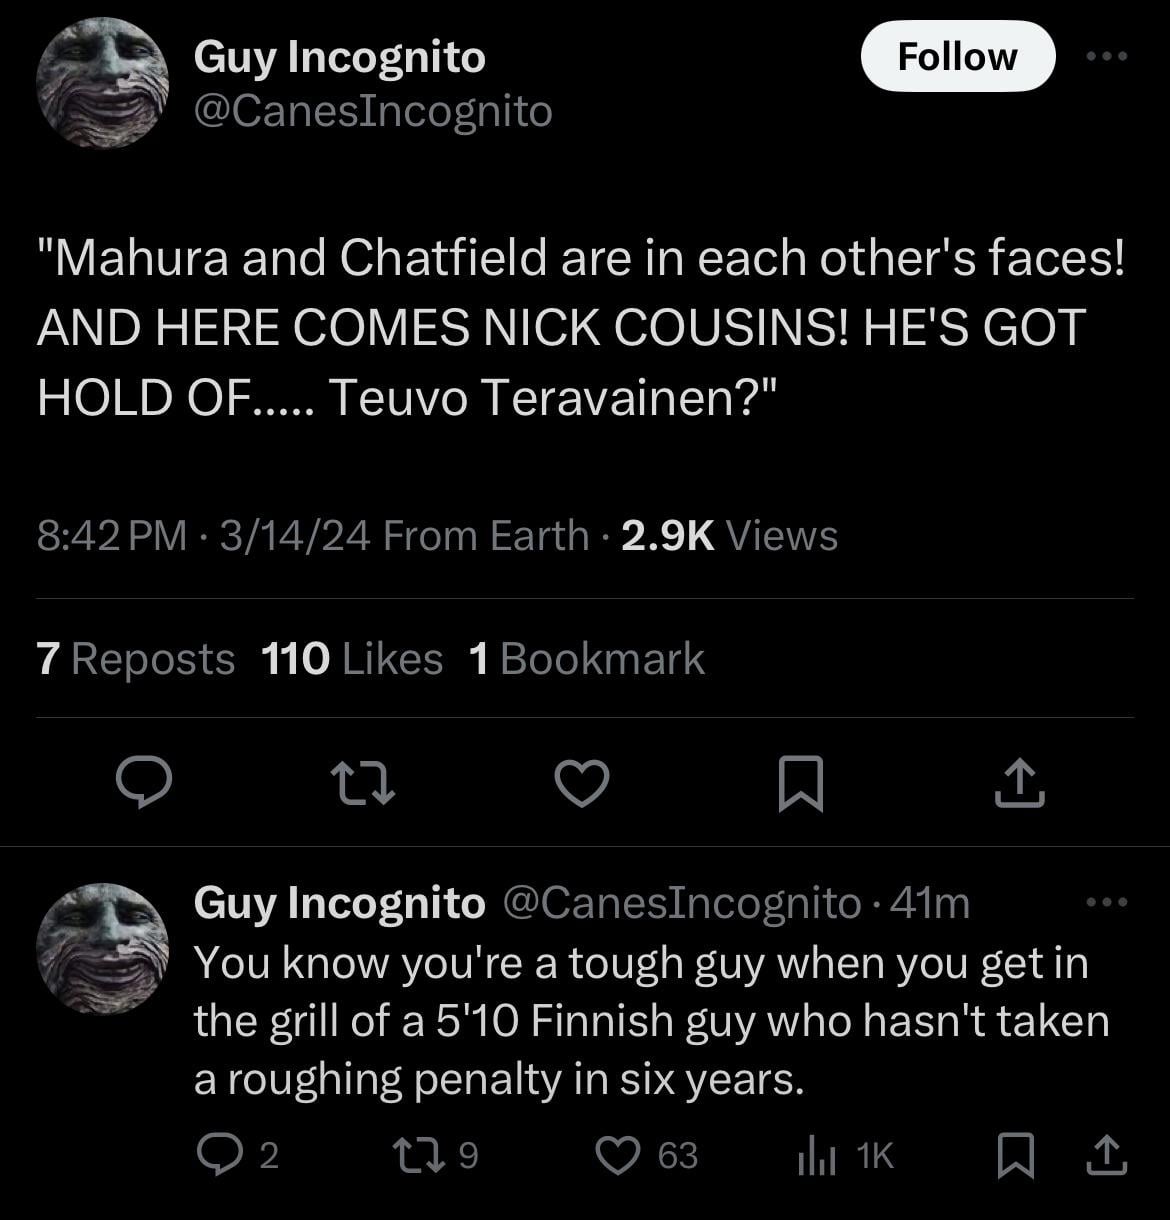This screenshot has height=1220, width=1170.
Task: Open the reply author's avatar
Action: click(102, 948)
